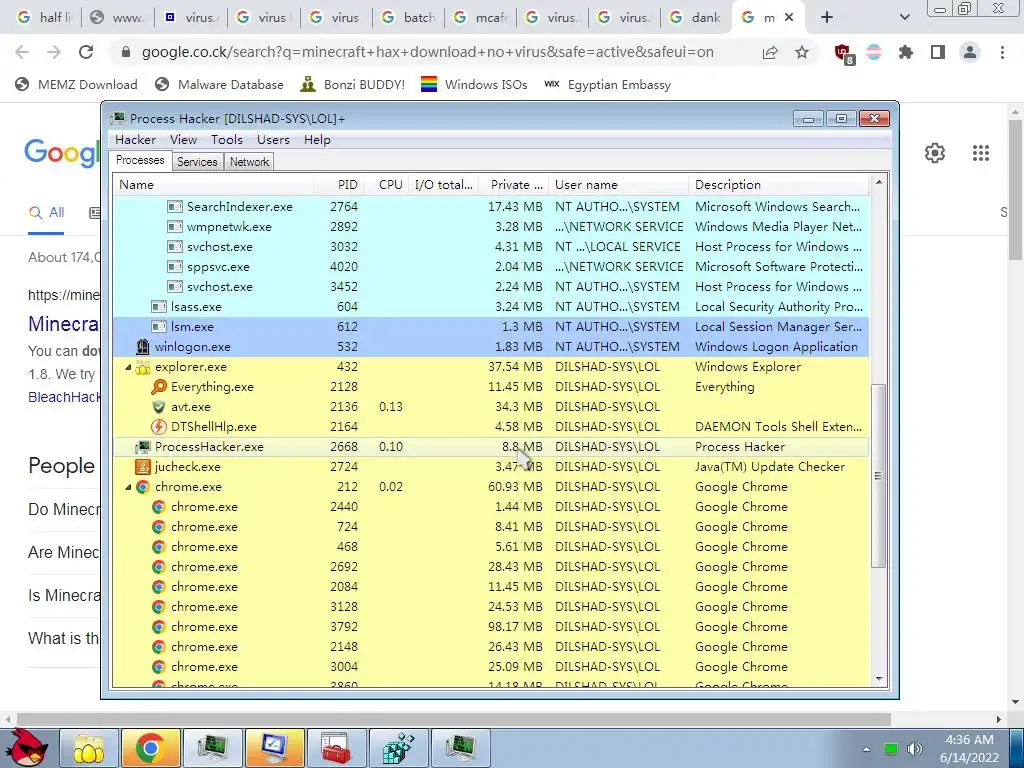The height and width of the screenshot is (768, 1024).
Task: Open a new Chrome tab
Action: [827, 17]
